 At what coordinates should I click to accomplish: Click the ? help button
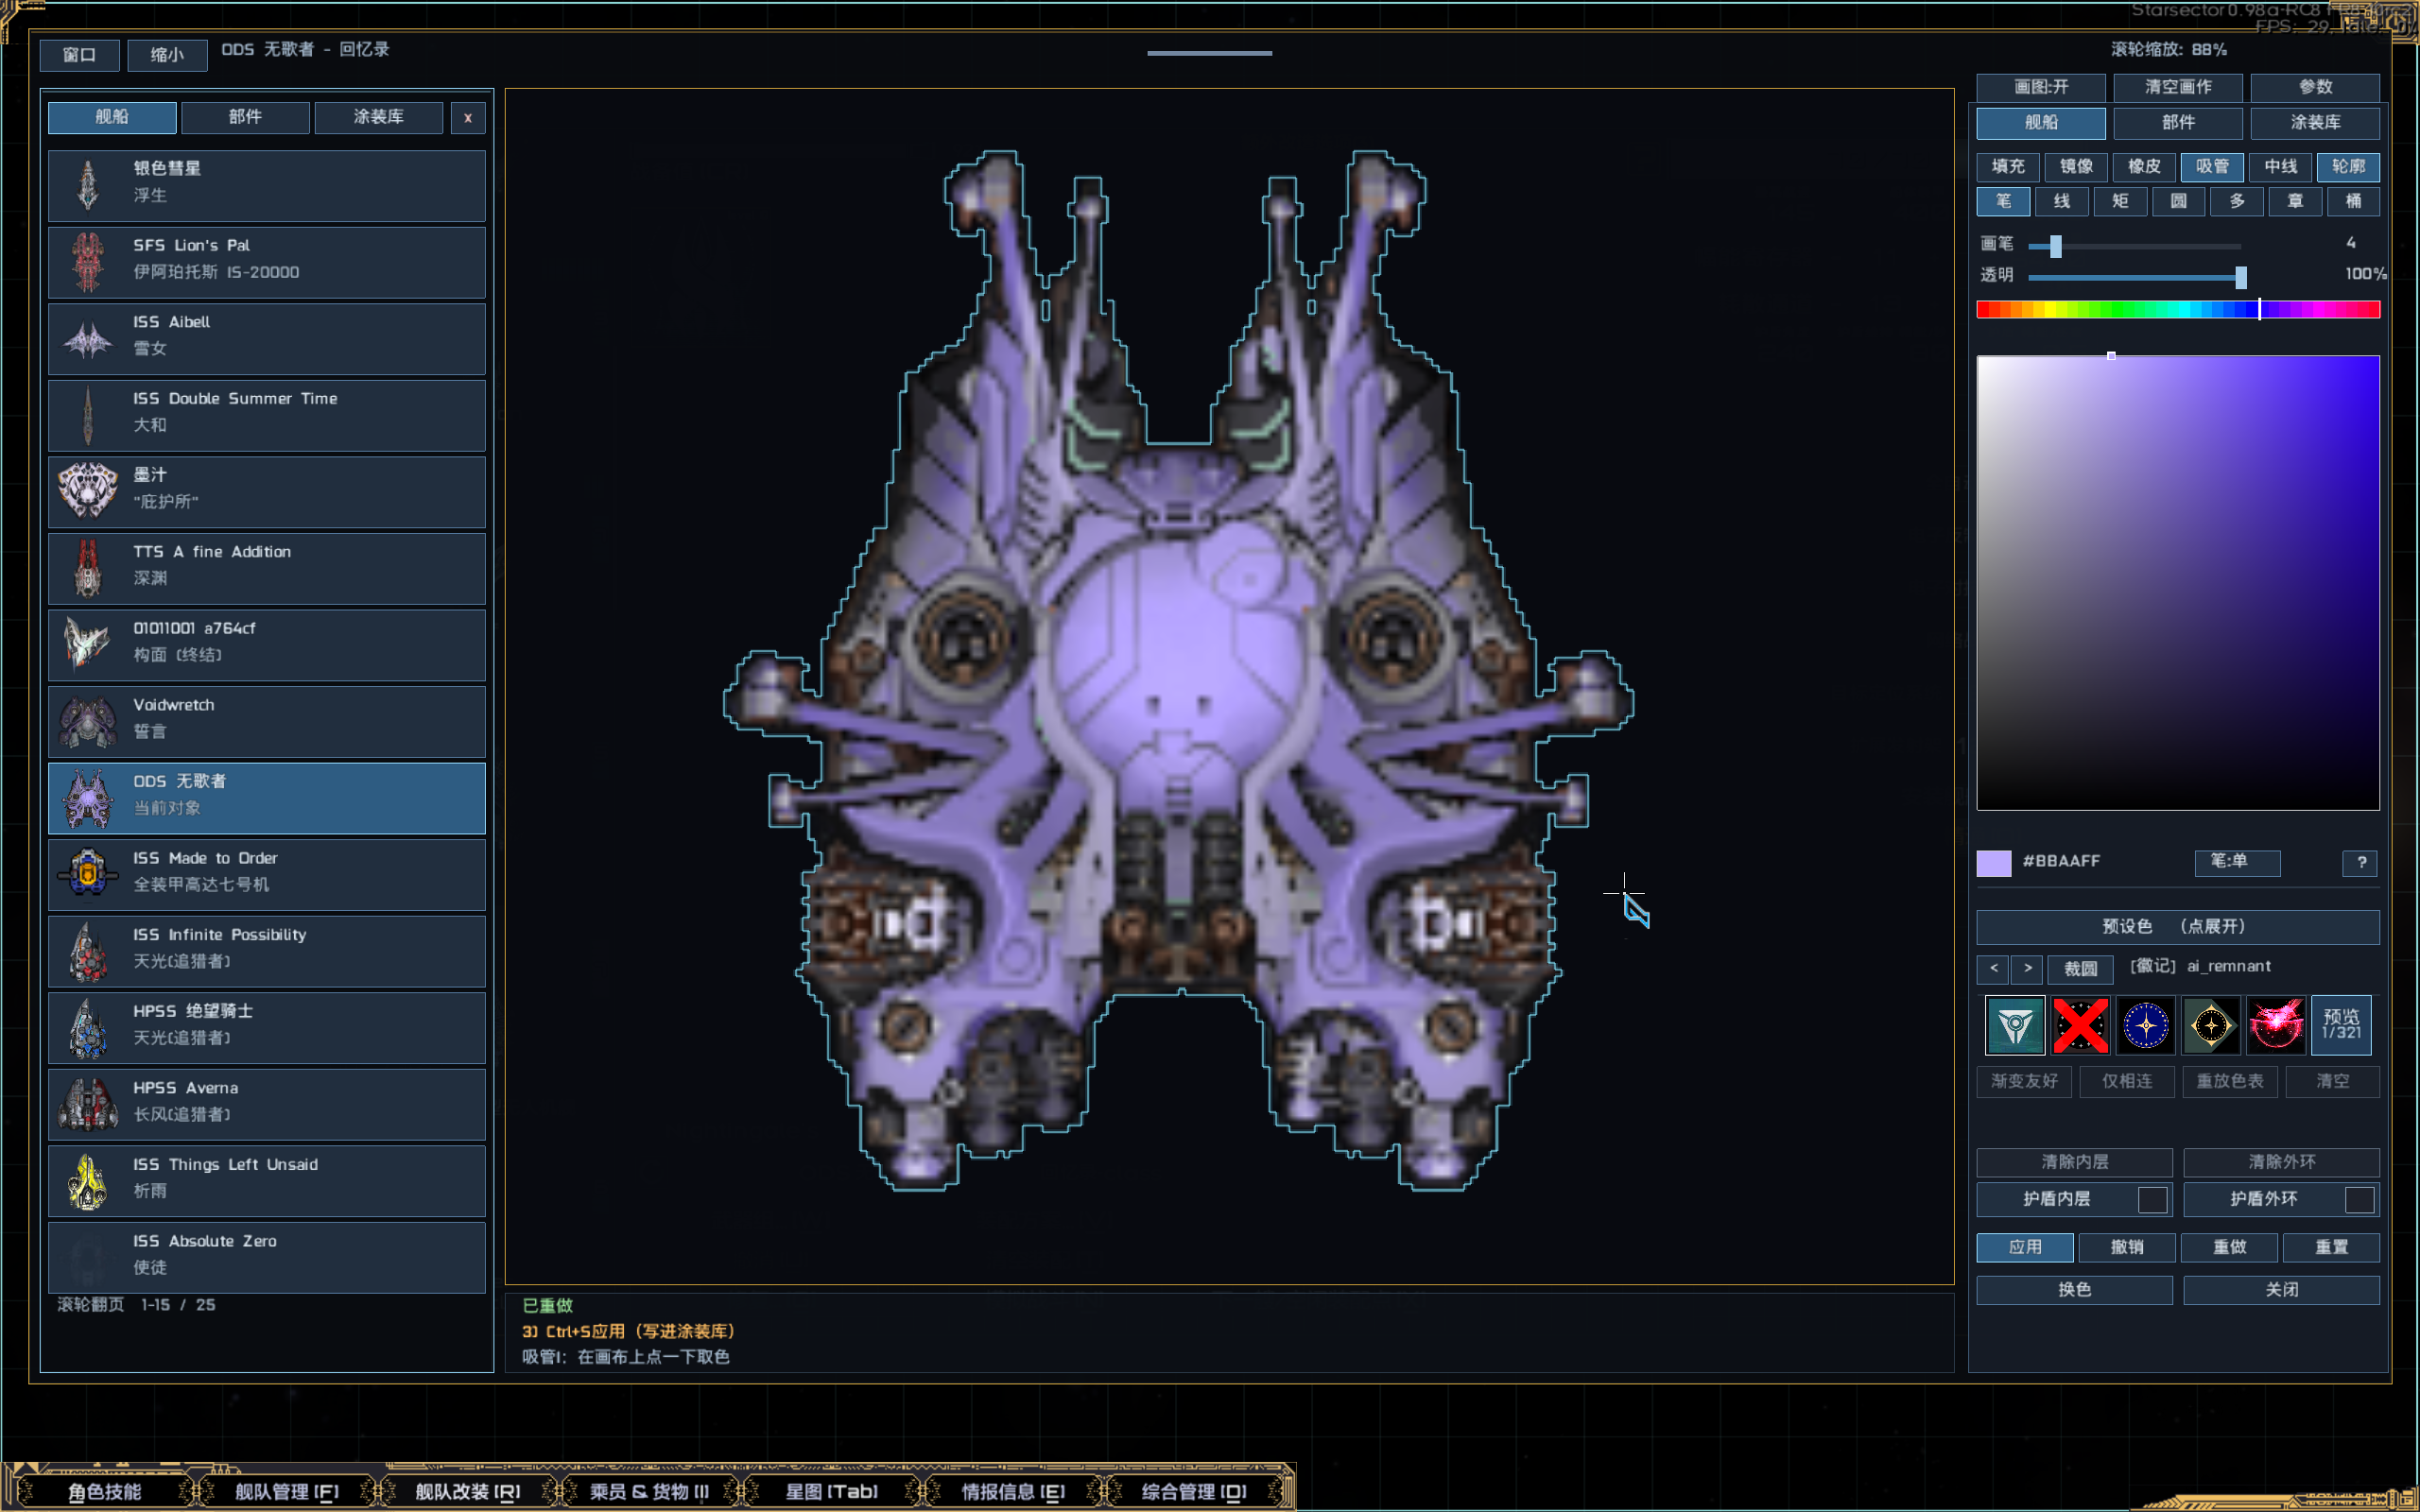[2361, 862]
